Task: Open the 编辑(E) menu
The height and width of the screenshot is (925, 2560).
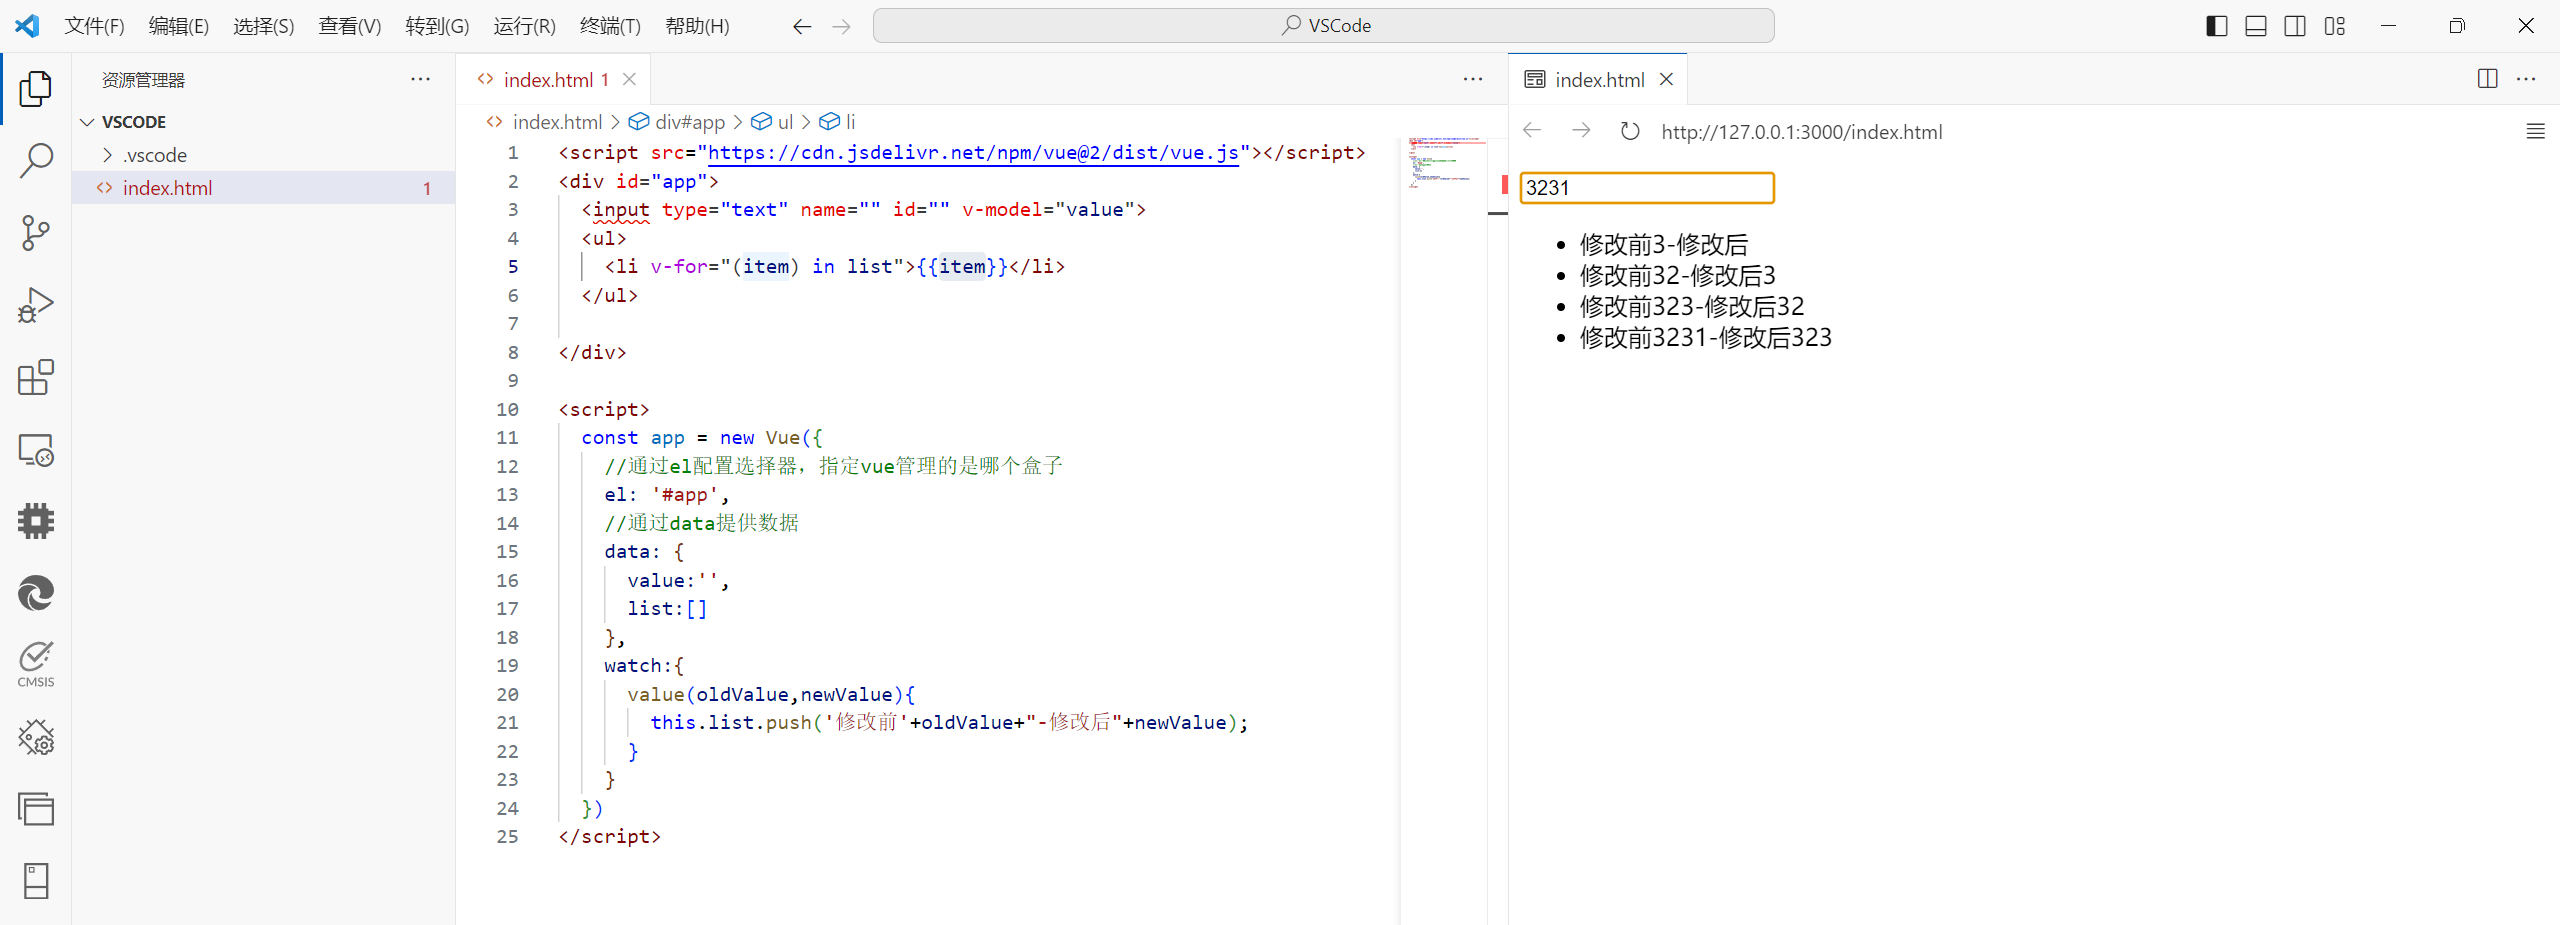Action: pos(179,26)
